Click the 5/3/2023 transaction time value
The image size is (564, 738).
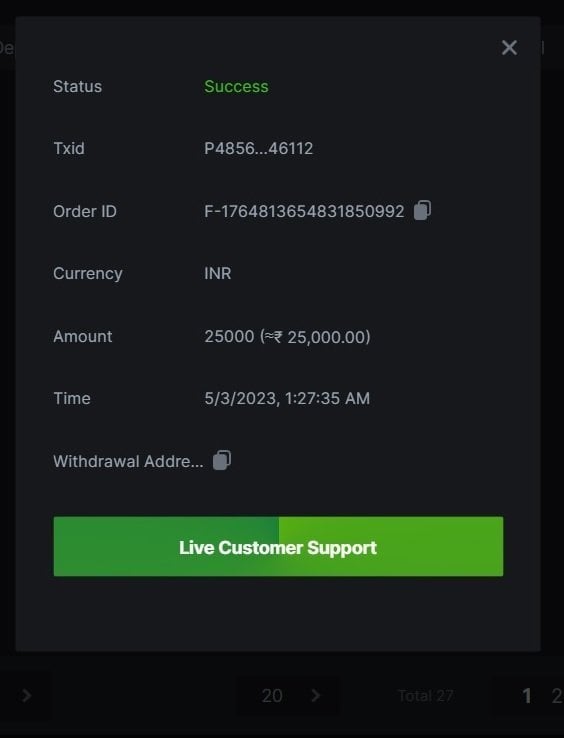point(287,399)
